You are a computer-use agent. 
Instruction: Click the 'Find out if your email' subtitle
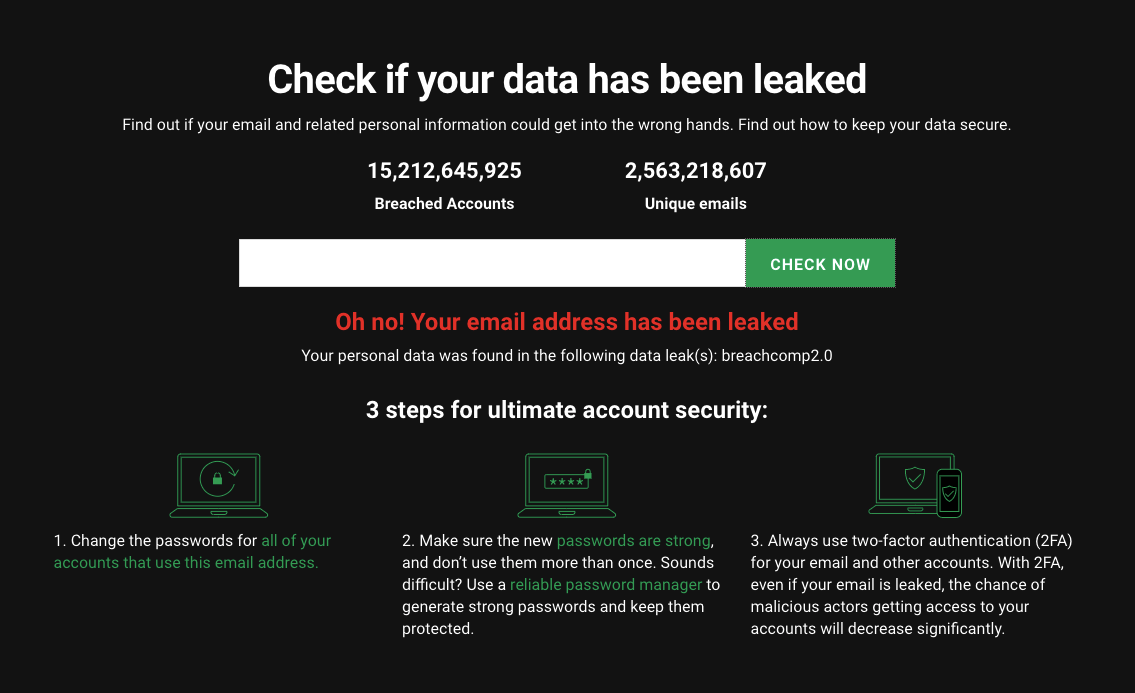click(567, 125)
